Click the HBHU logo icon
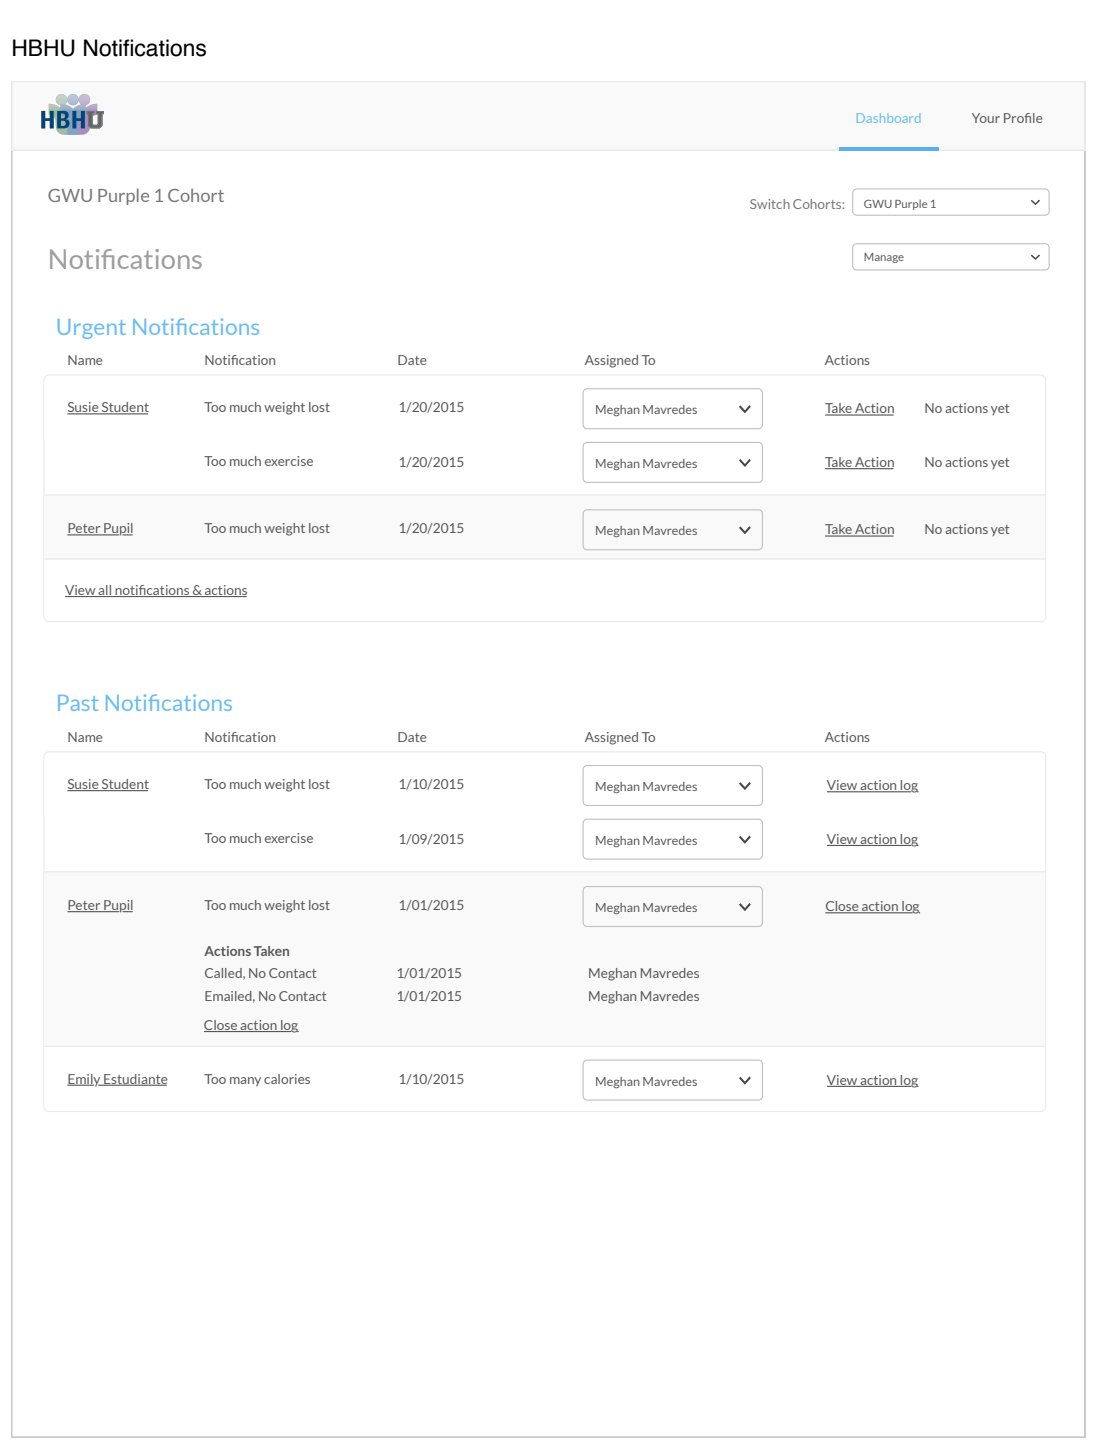Screen dimensions: 1100x1450 click(x=72, y=116)
